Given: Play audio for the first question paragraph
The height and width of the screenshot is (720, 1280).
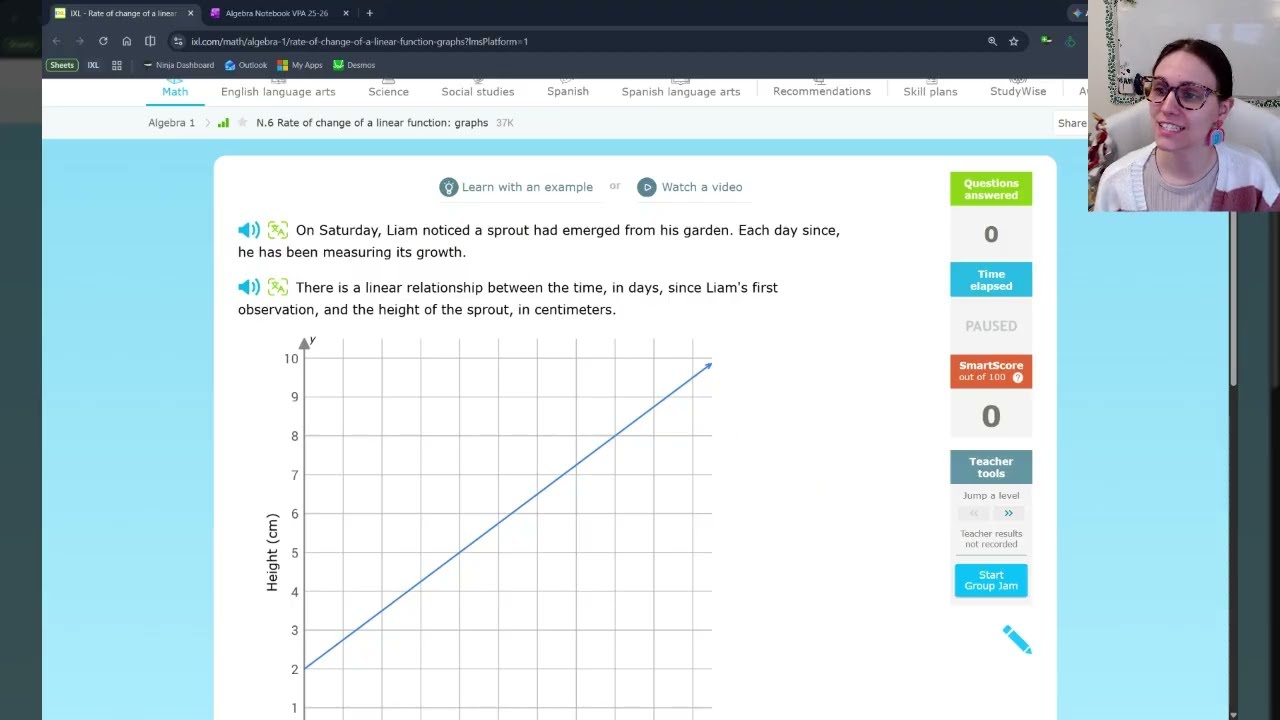Looking at the screenshot, I should coord(249,230).
